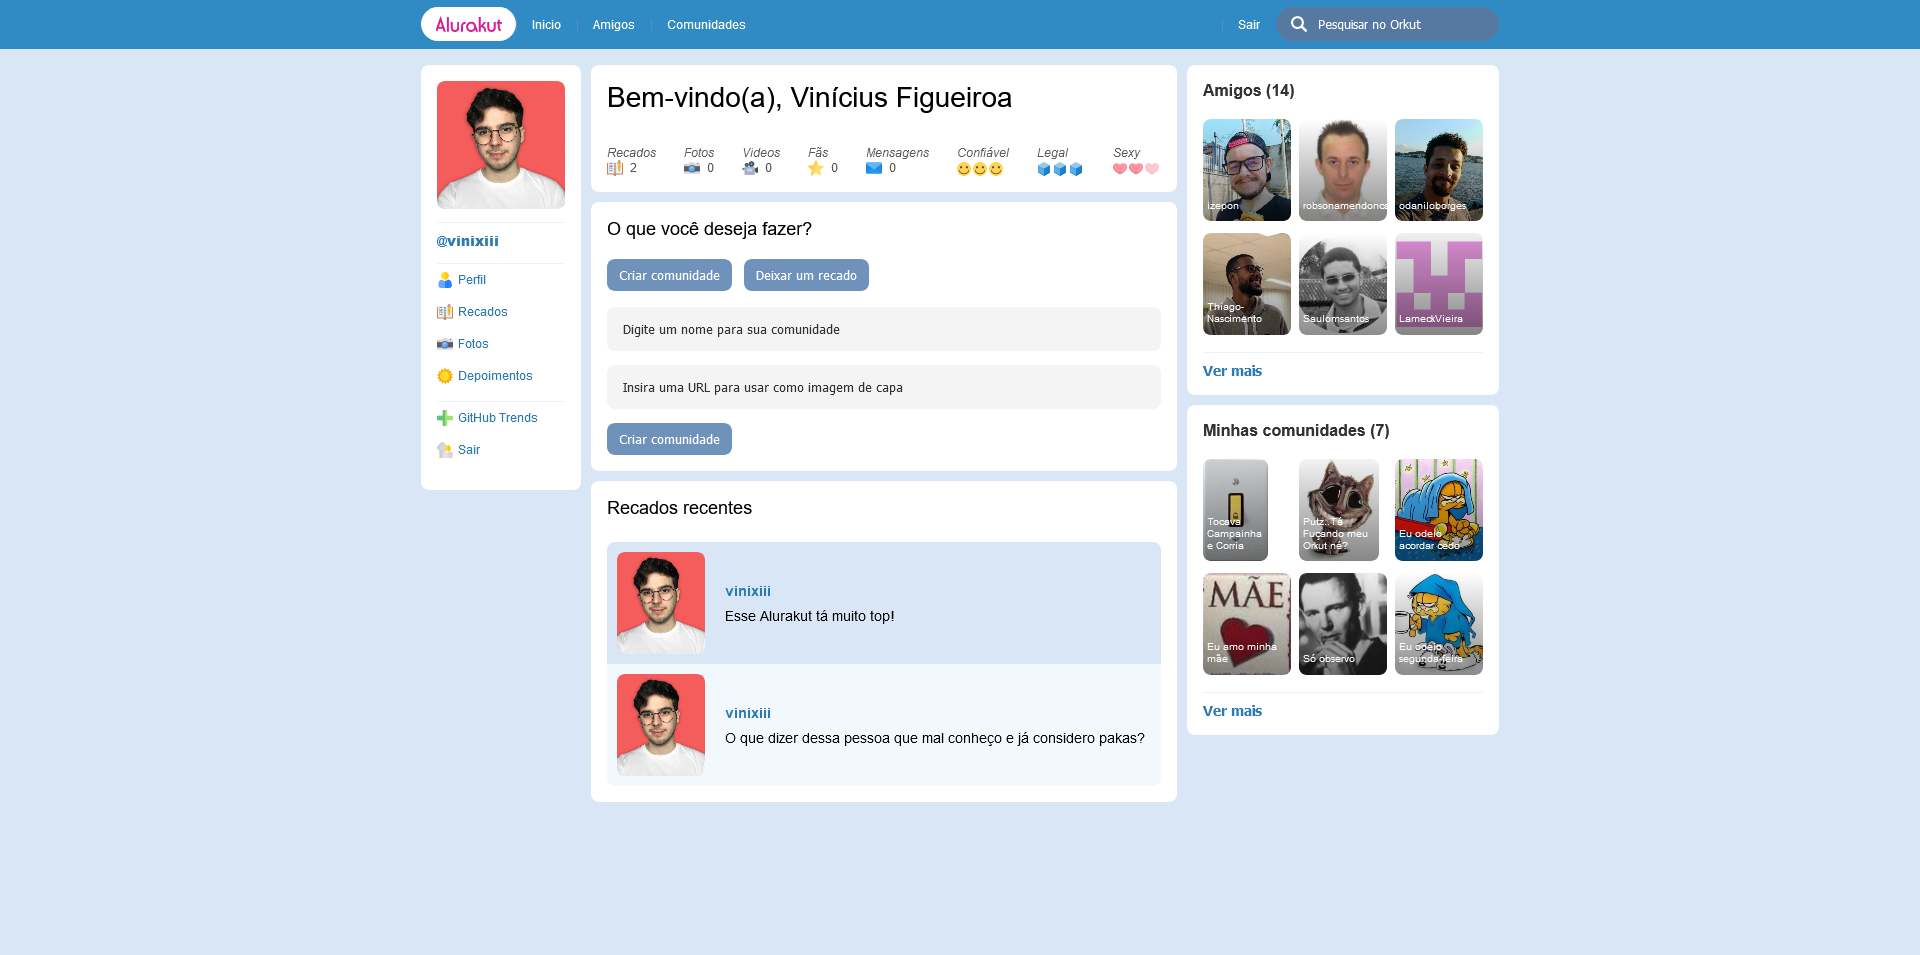Open Putz..Tá Fuçando meu Orkut né? community
This screenshot has height=955, width=1920.
point(1339,510)
